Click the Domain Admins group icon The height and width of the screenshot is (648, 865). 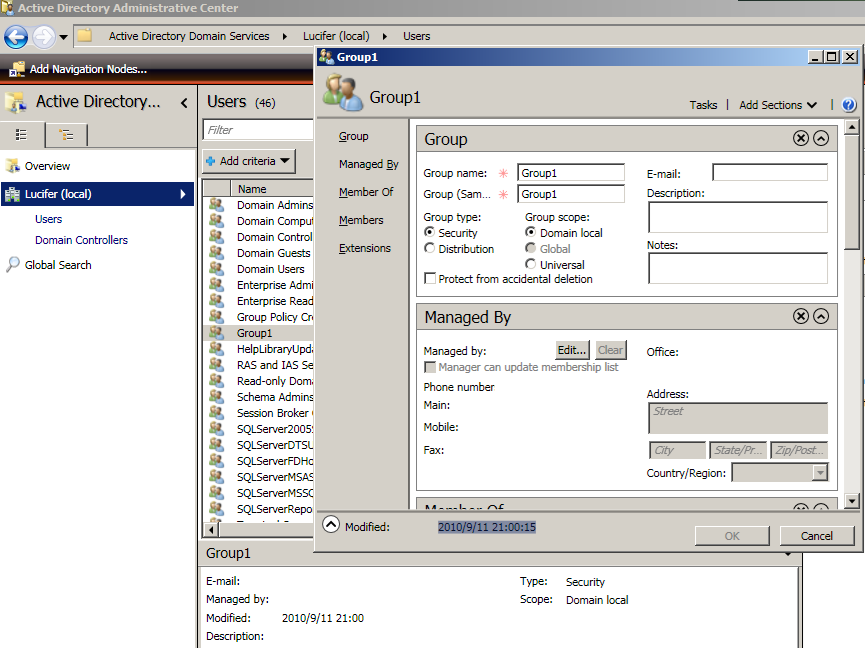point(216,205)
